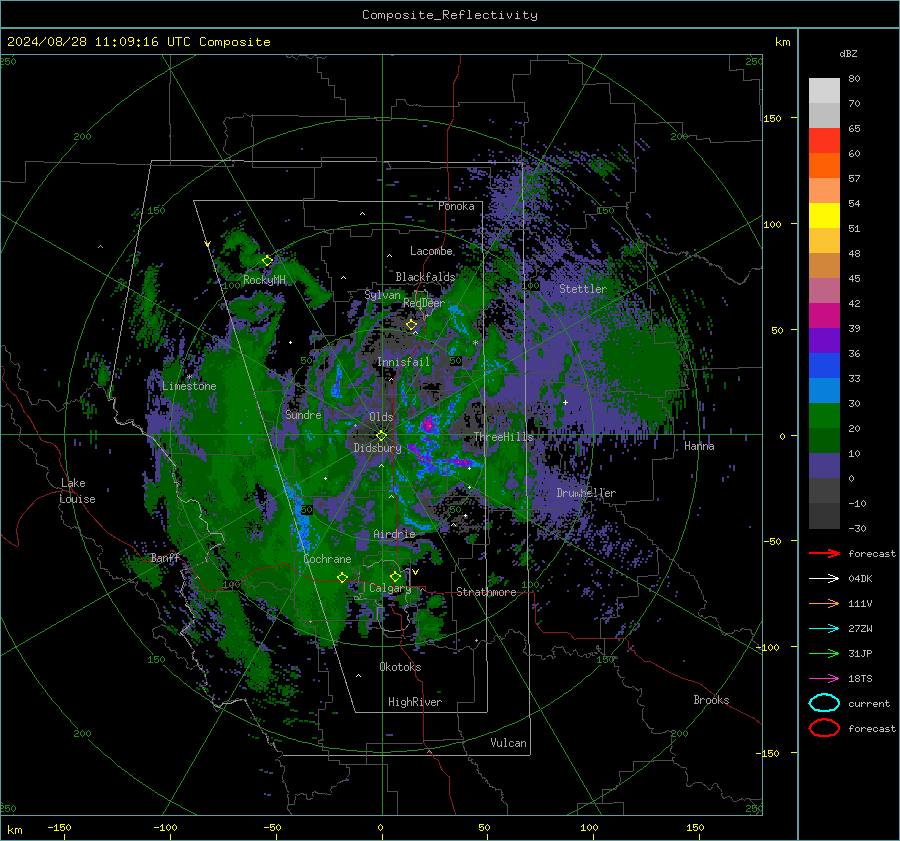The width and height of the screenshot is (900, 841).
Task: Click the Vulcan map label
Action: [x=508, y=743]
